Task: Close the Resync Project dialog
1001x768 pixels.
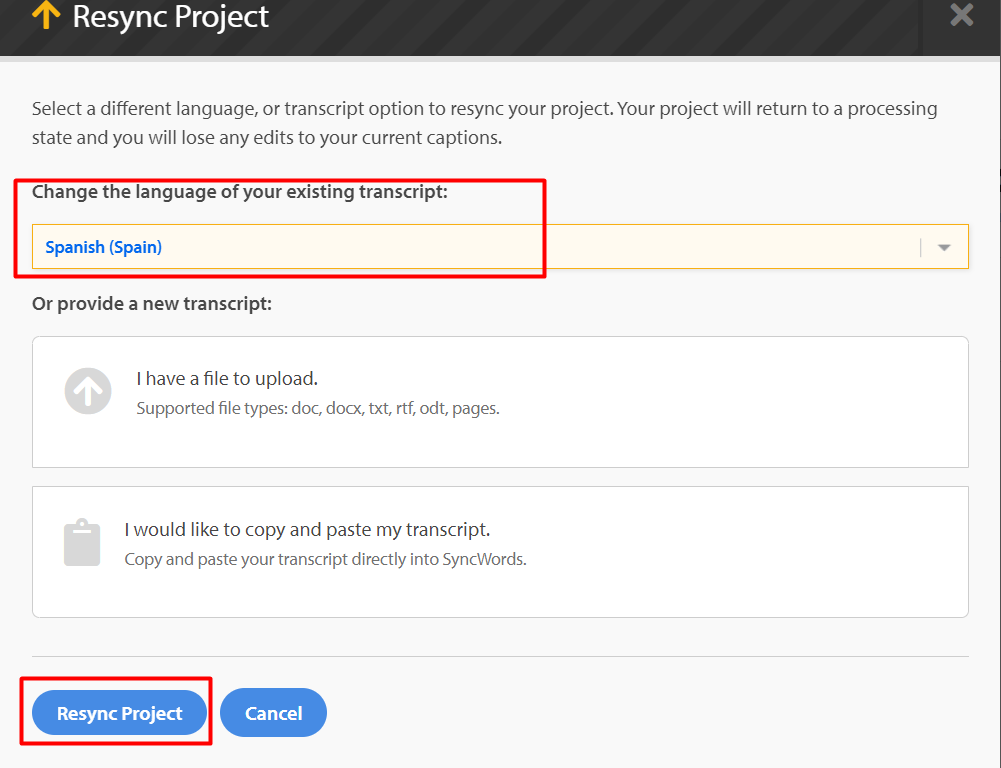Action: (961, 14)
